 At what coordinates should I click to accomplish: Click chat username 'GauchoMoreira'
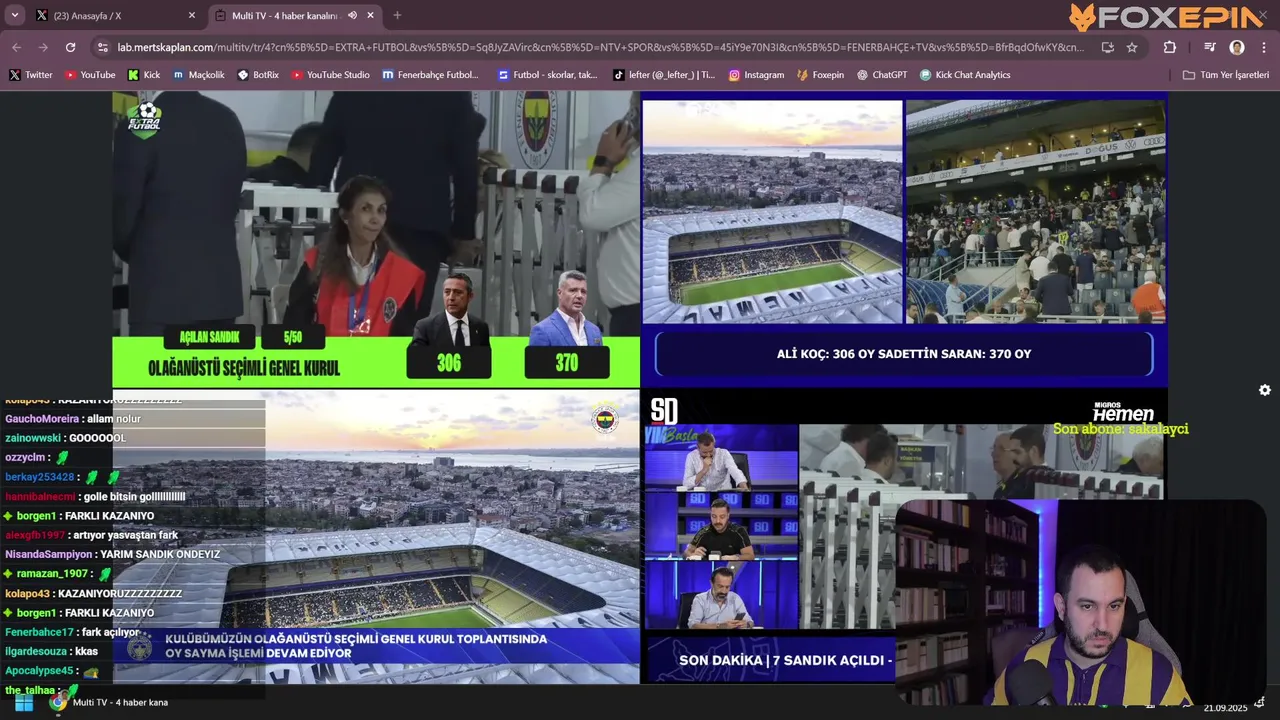42,419
